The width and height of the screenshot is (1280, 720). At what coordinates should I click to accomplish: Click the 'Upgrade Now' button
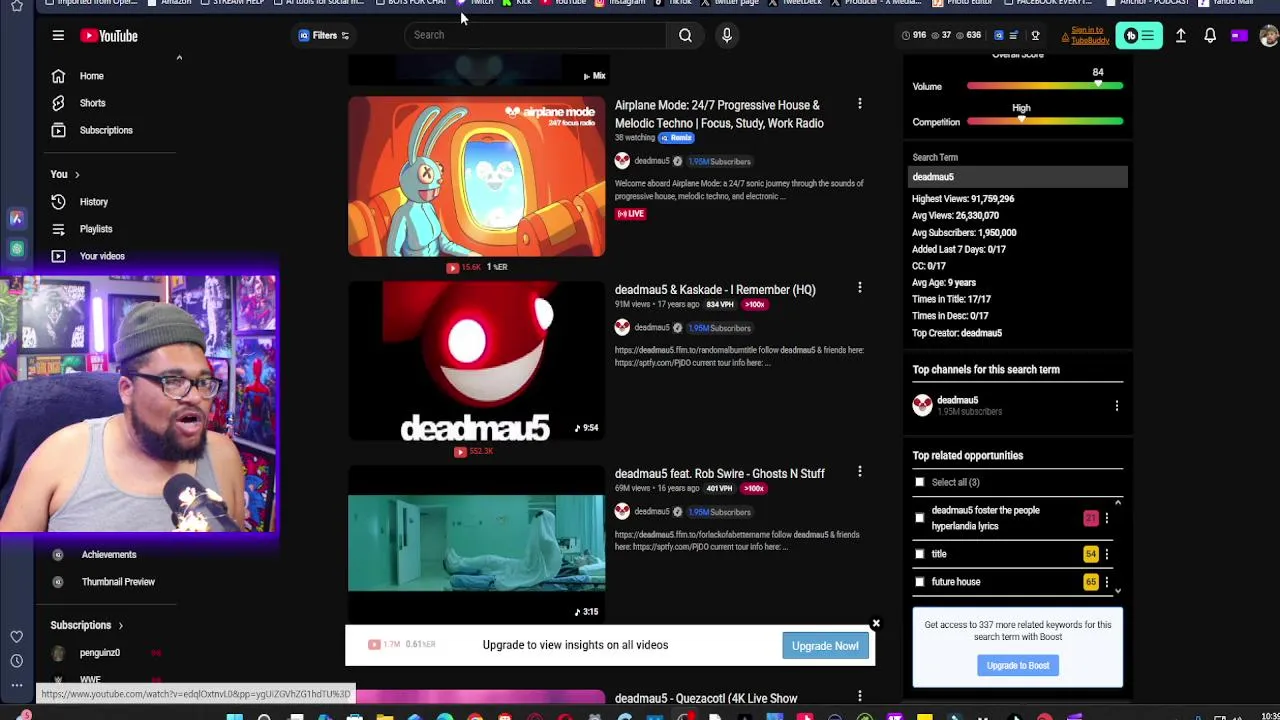point(825,646)
